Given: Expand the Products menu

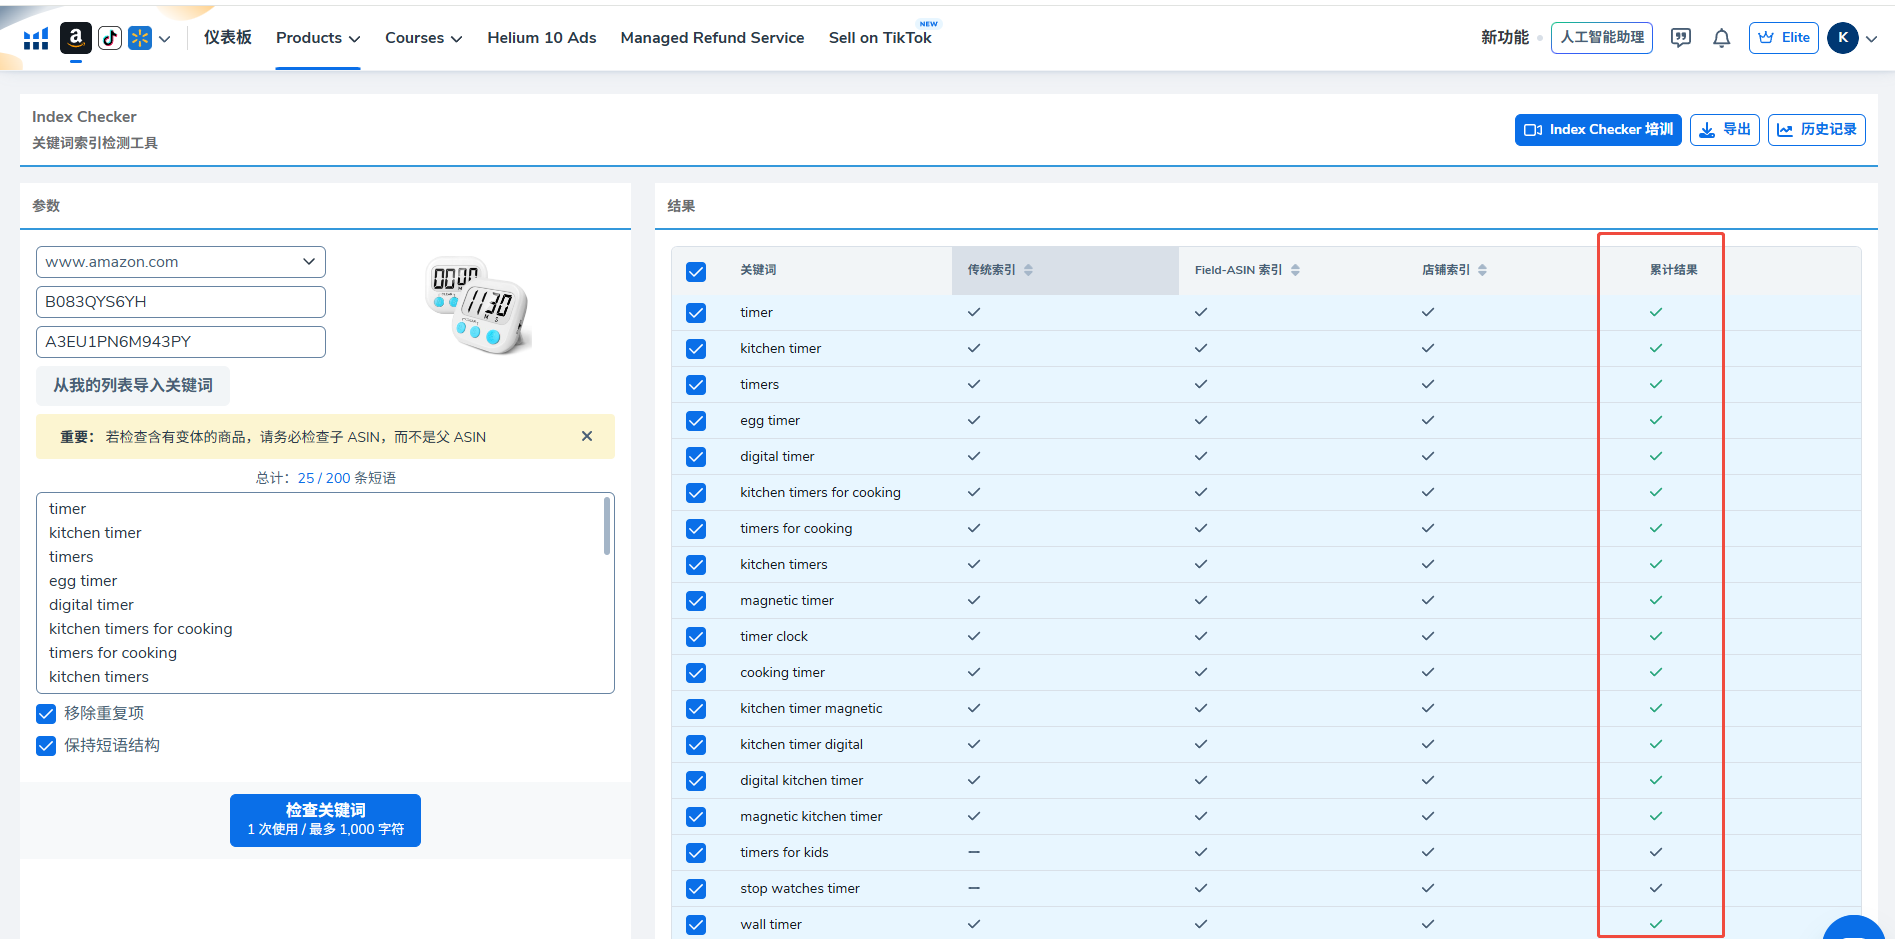Looking at the screenshot, I should pos(317,38).
